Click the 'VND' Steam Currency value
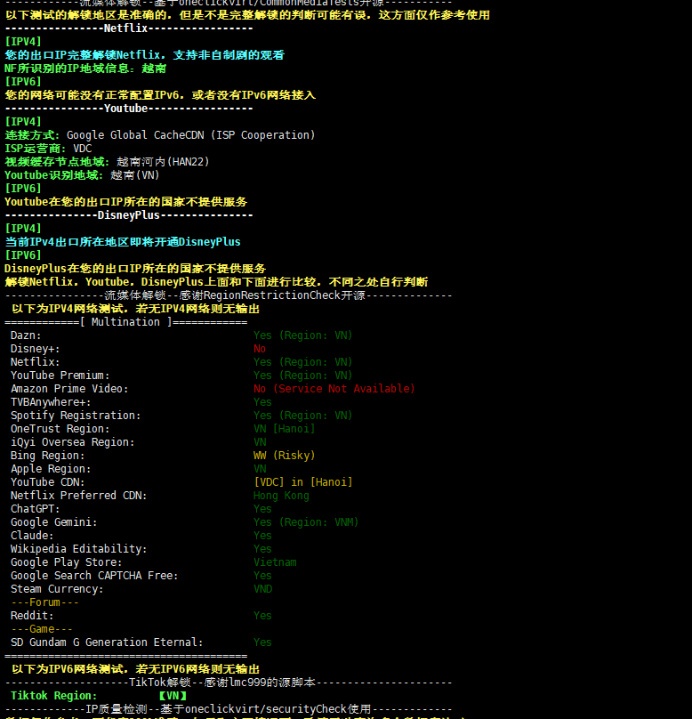This screenshot has width=693, height=719. 263,589
